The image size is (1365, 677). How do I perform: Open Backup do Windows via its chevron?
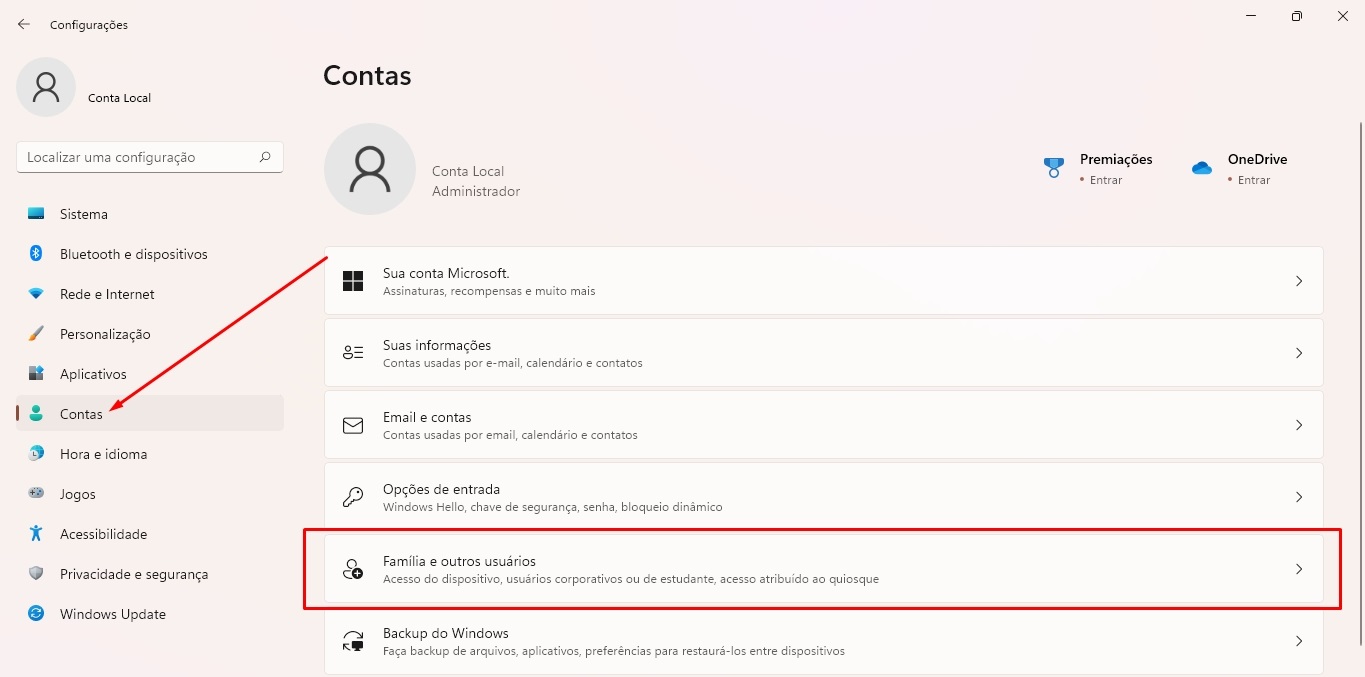click(1299, 640)
